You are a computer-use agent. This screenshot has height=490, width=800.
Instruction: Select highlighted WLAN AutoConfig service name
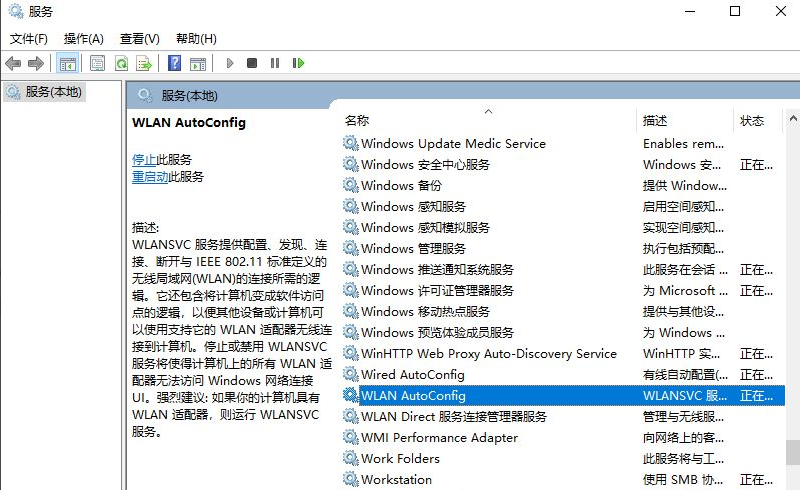point(413,395)
